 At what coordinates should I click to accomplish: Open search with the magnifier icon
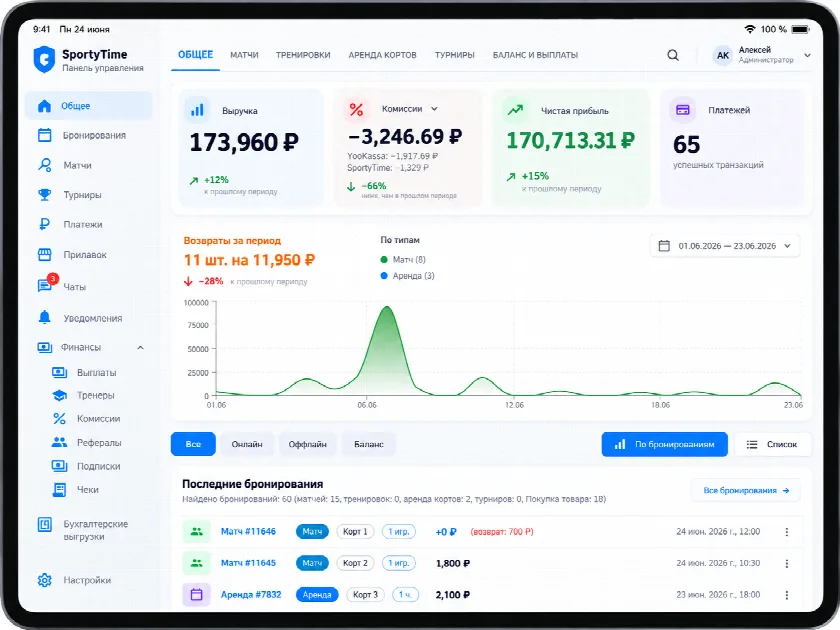pyautogui.click(x=673, y=55)
